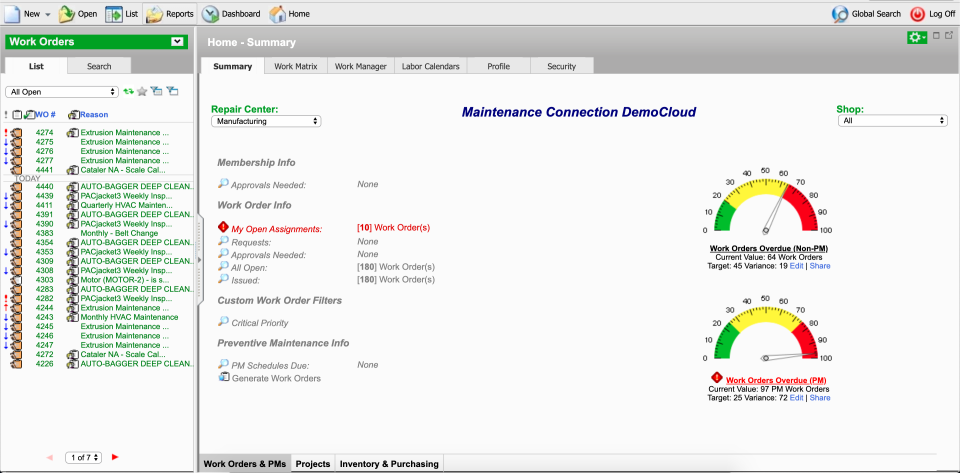Open work order 4274 clipboard icon
Screen dimensions: 960x473
pos(16,133)
